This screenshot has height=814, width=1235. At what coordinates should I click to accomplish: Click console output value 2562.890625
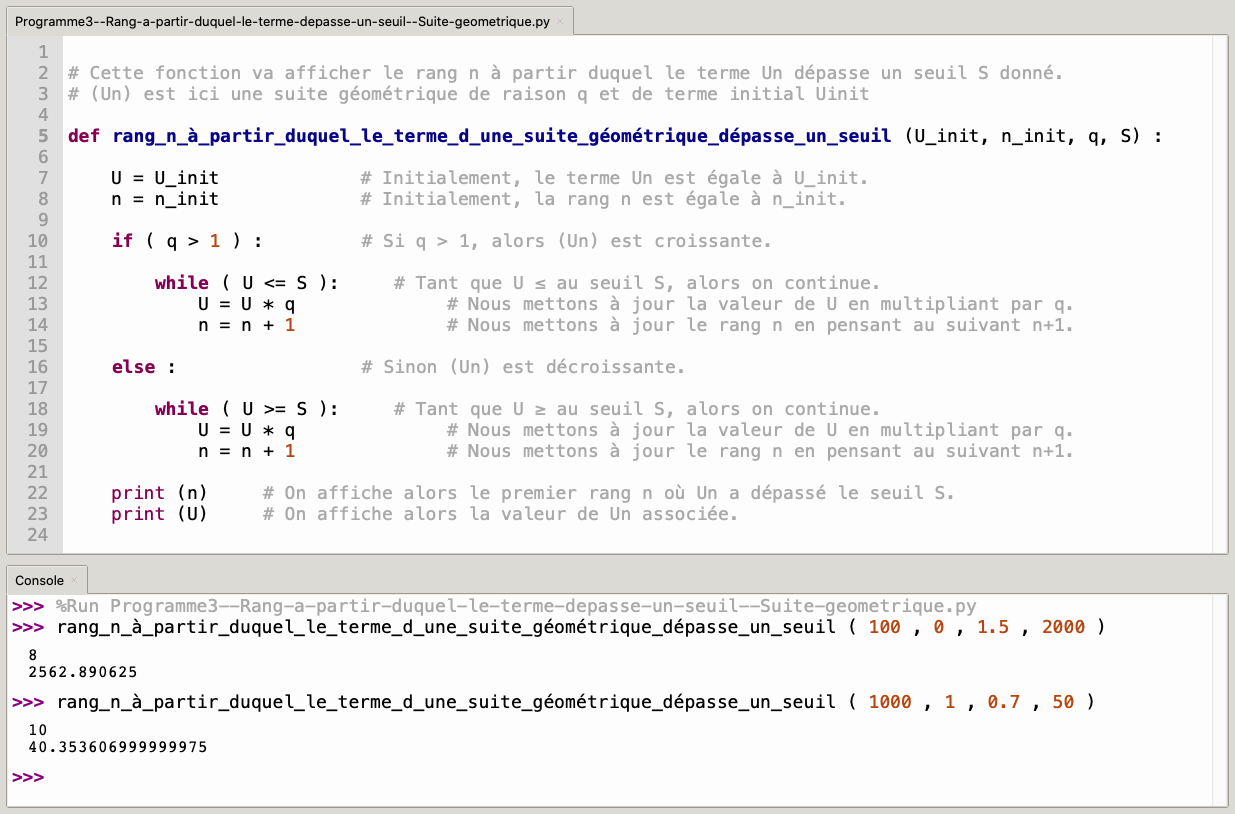[x=84, y=671]
